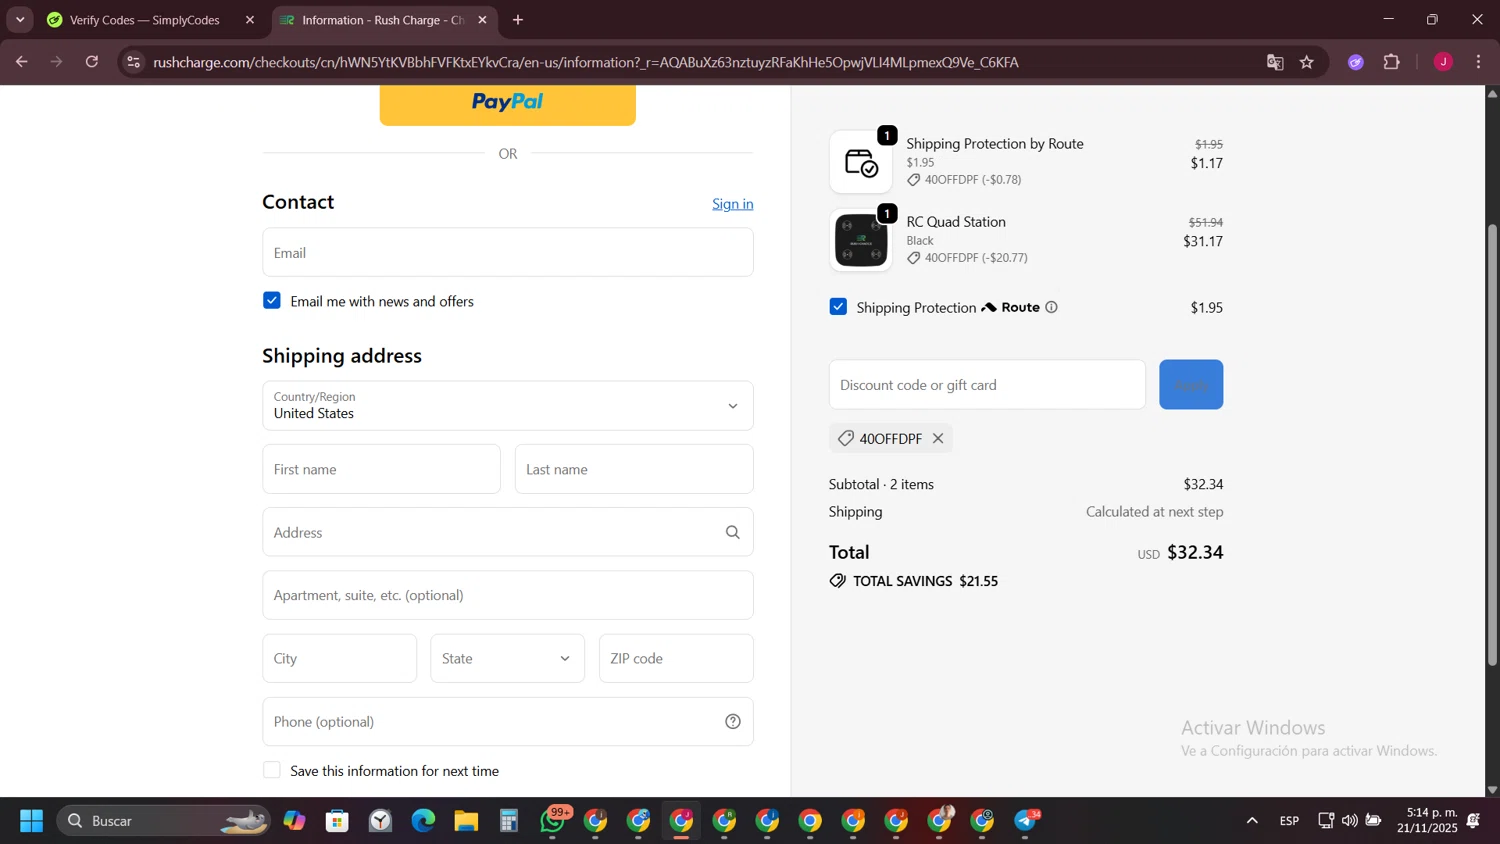Open the volume control in the tray
The width and height of the screenshot is (1500, 844).
click(x=1350, y=821)
